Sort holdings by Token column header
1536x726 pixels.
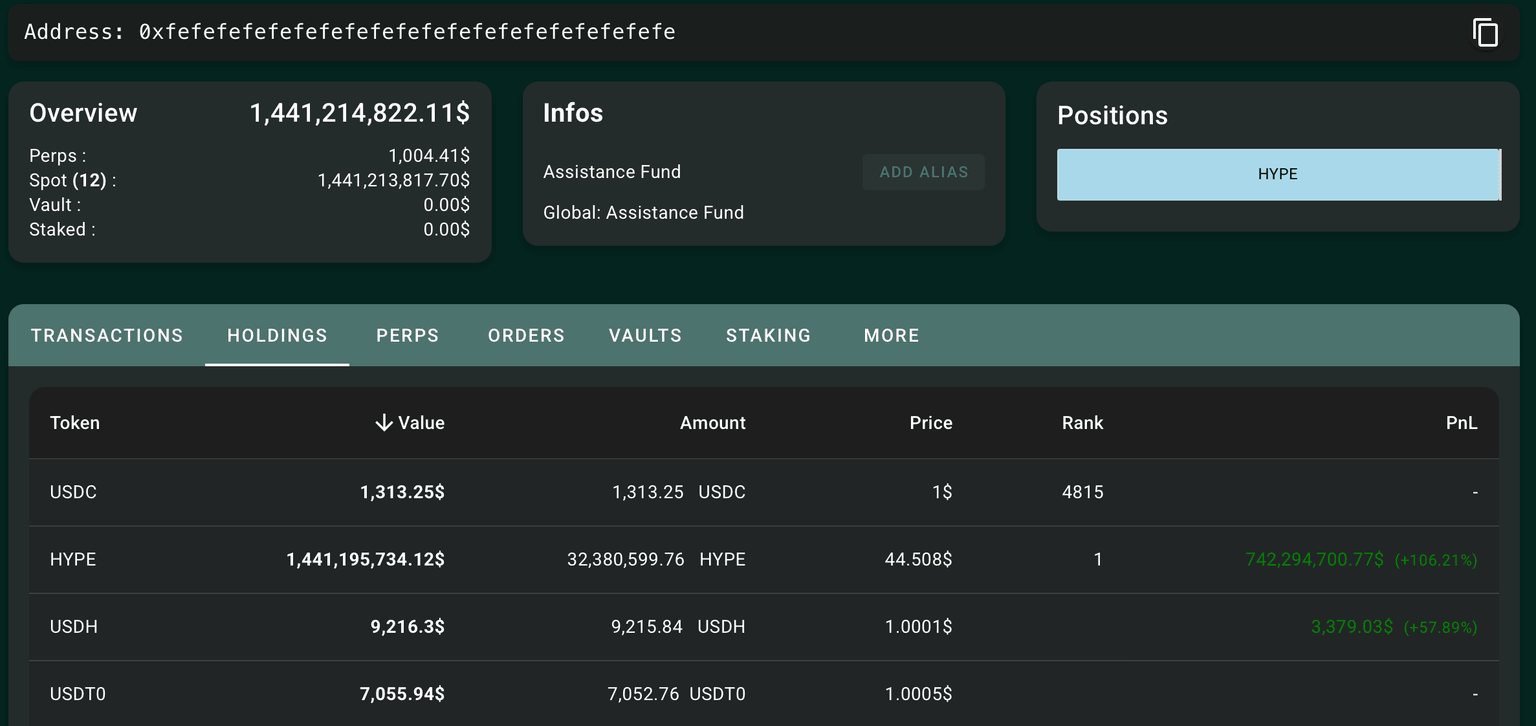(x=75, y=423)
